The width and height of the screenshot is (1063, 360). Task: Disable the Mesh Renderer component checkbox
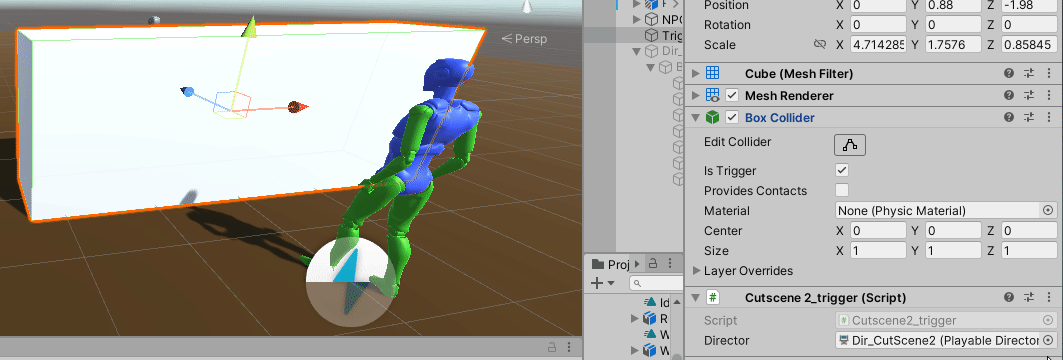732,96
